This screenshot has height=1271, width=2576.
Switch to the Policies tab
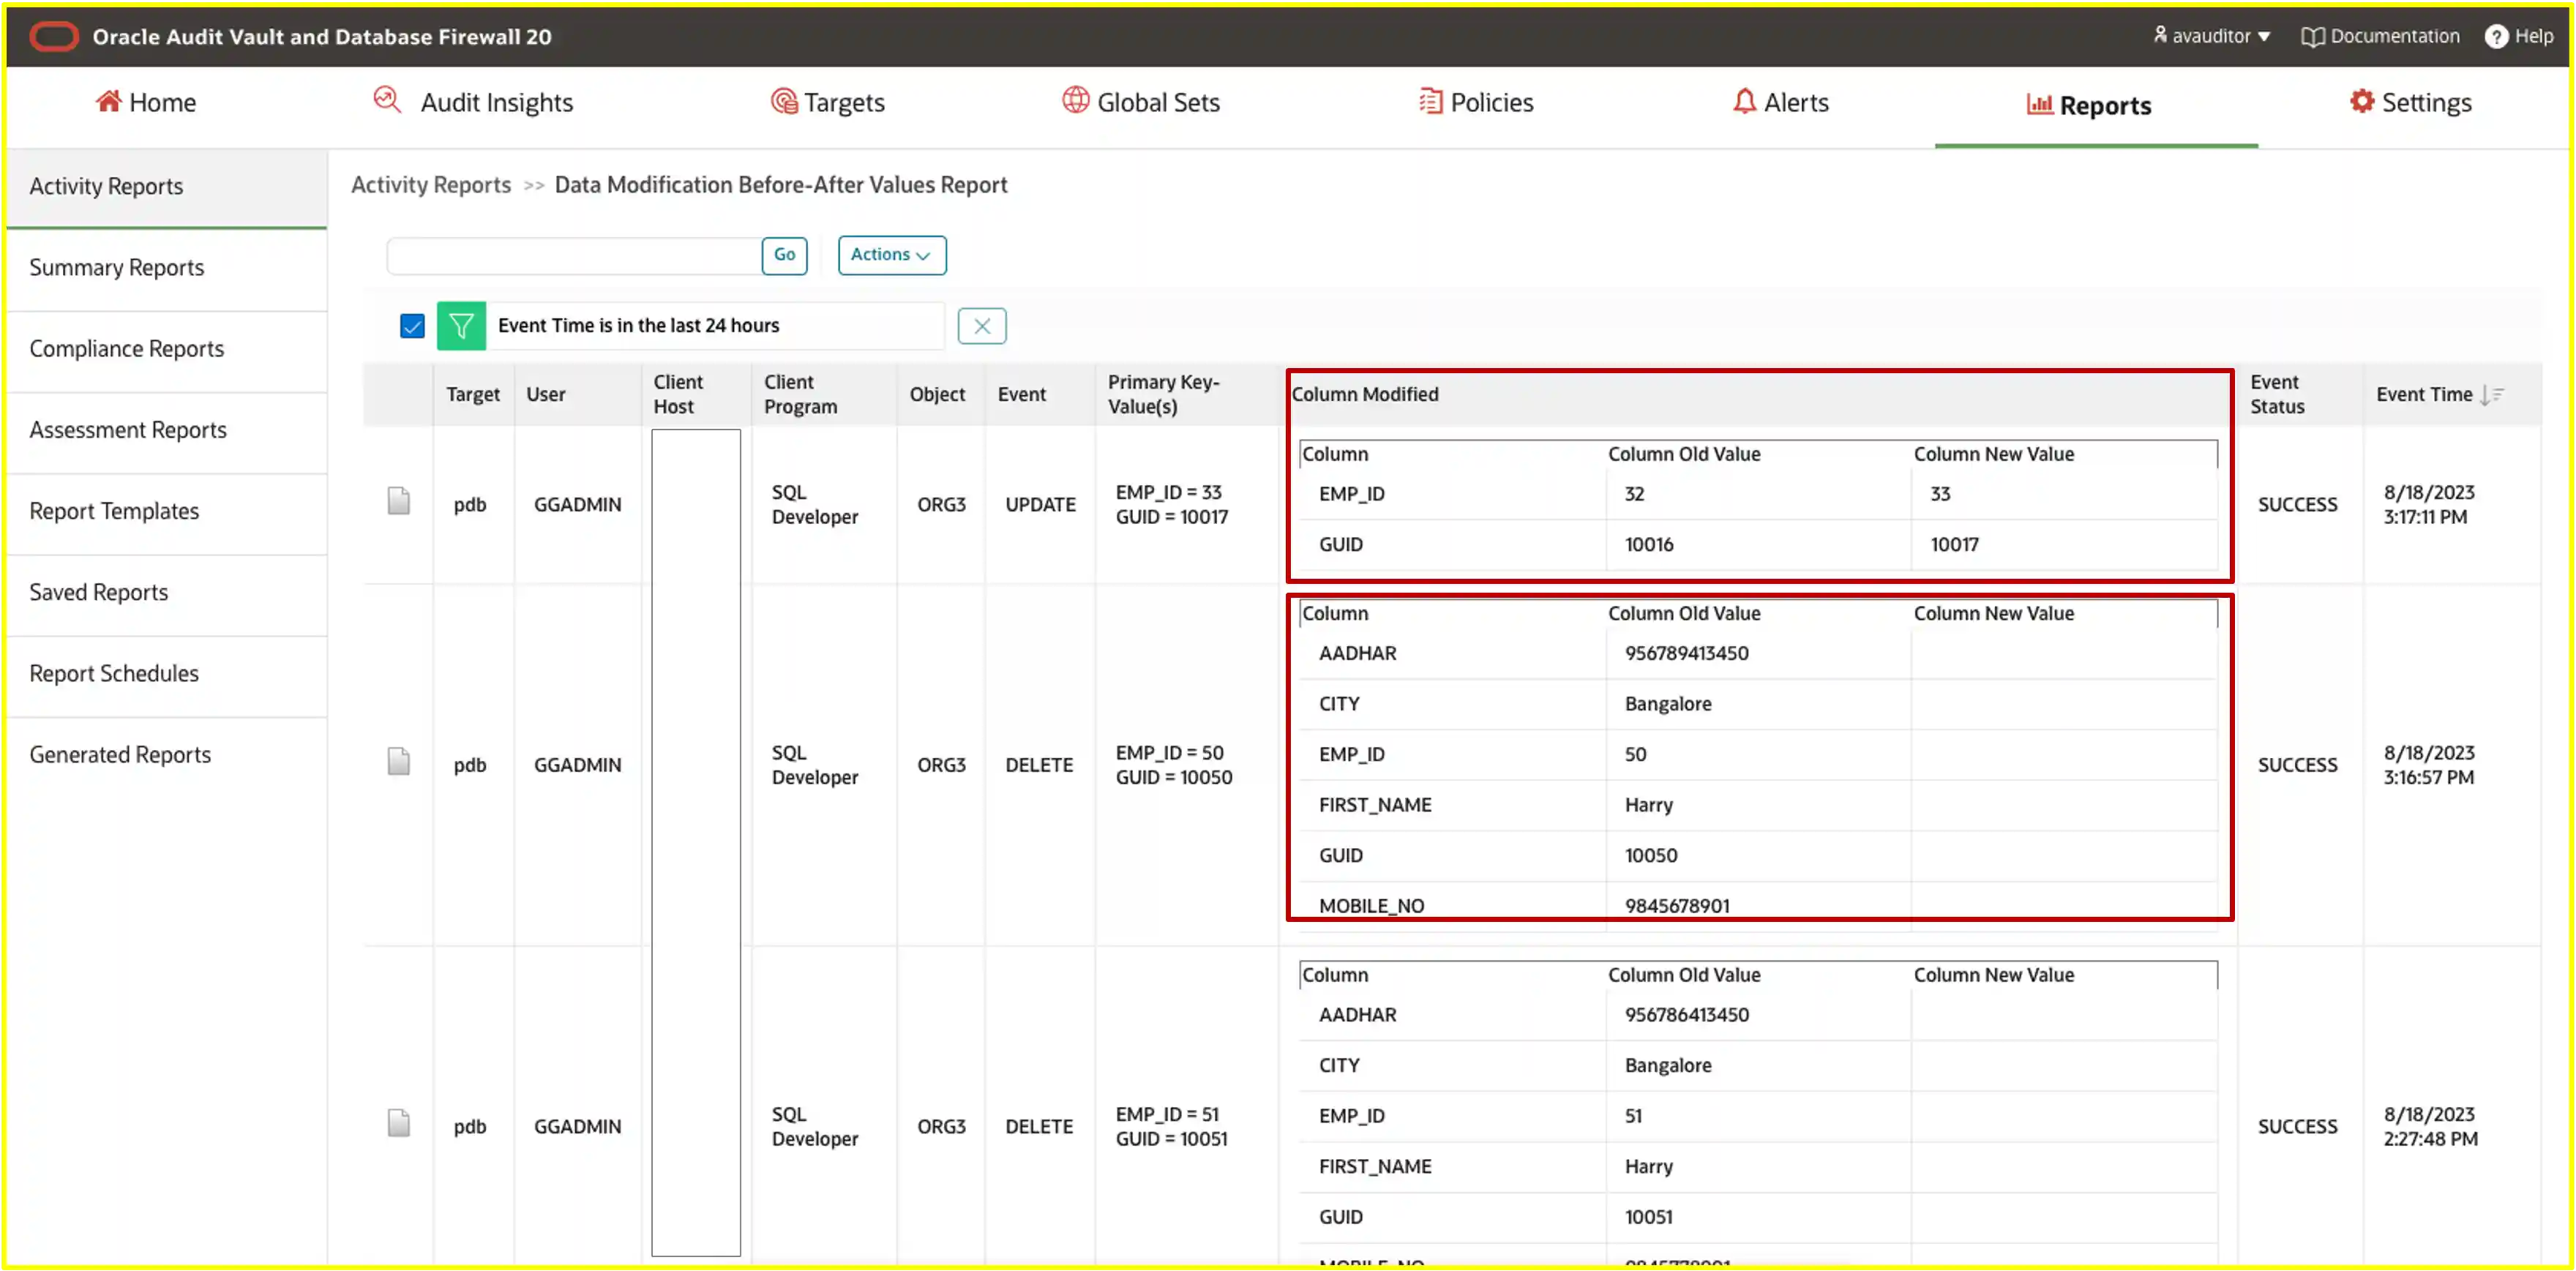(1476, 102)
